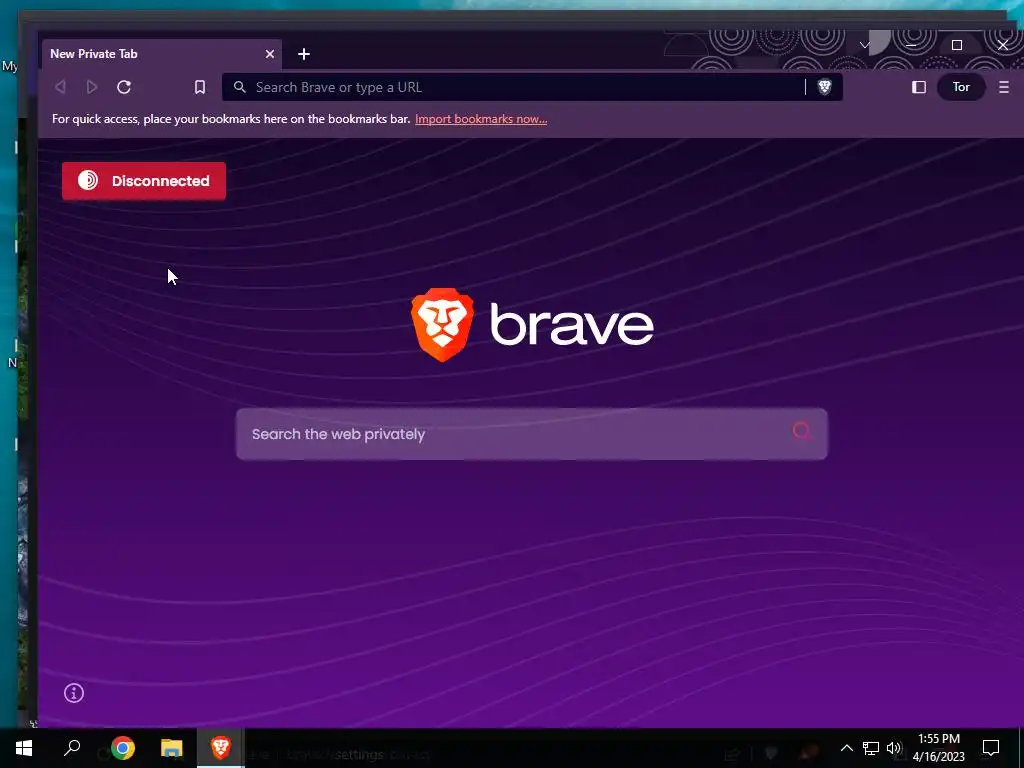
Task: Click the Search the web privately field
Action: click(x=532, y=434)
